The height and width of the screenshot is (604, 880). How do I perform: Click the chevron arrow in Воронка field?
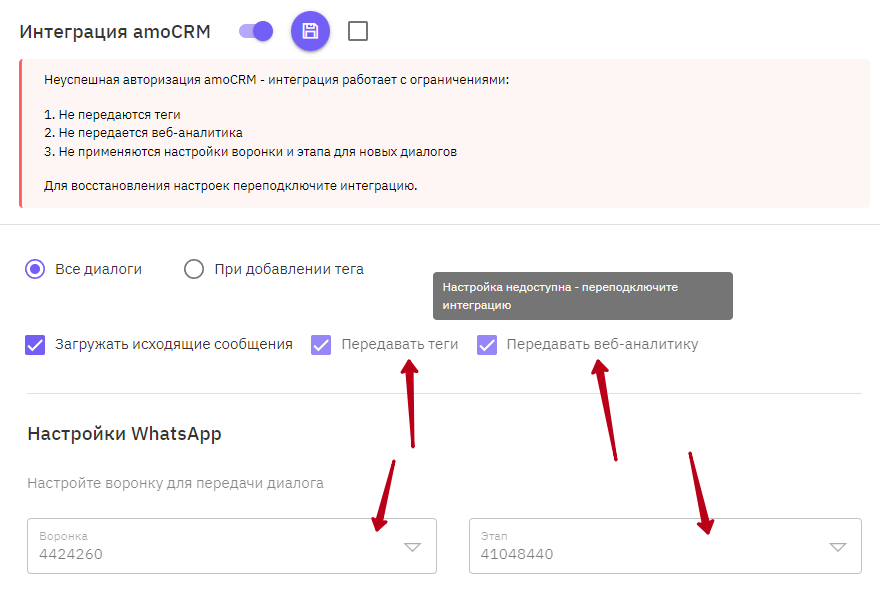[412, 547]
